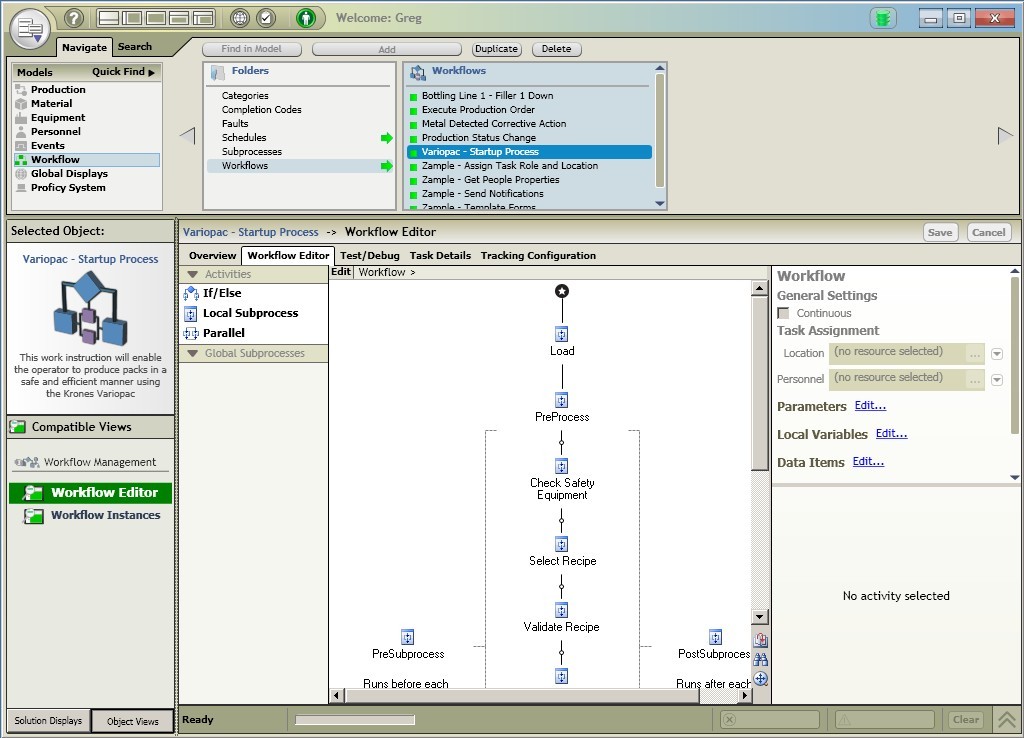This screenshot has width=1024, height=738.
Task: Add an If/Else activity
Action: click(222, 293)
